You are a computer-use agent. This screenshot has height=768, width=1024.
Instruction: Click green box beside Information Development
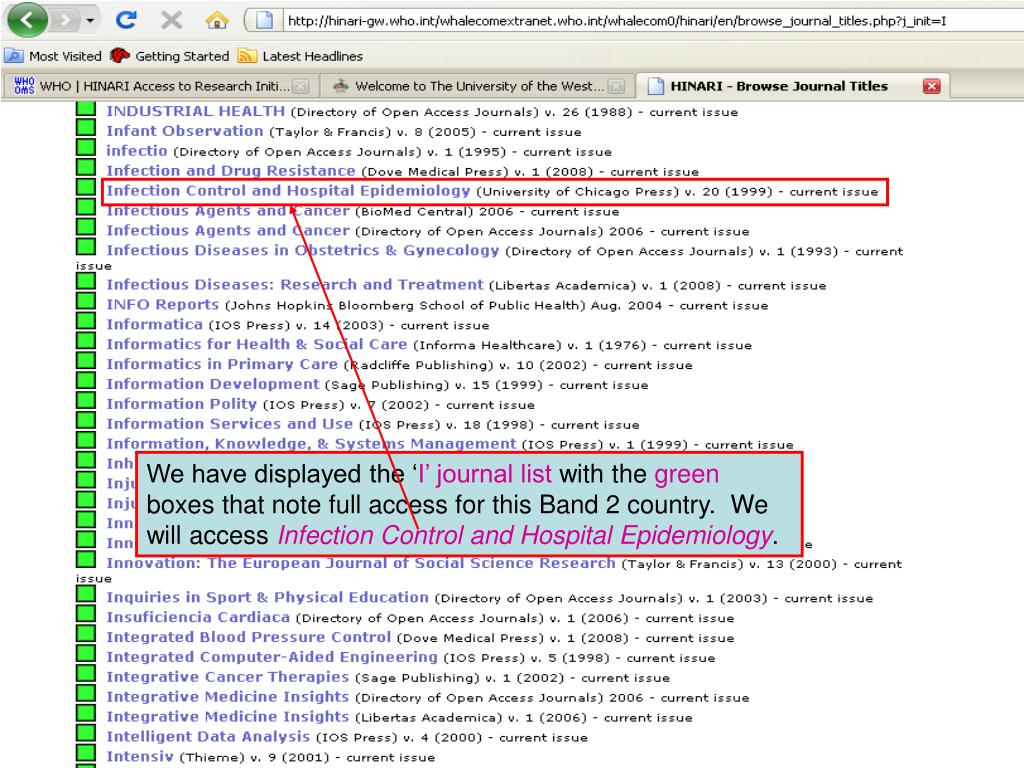[86, 380]
